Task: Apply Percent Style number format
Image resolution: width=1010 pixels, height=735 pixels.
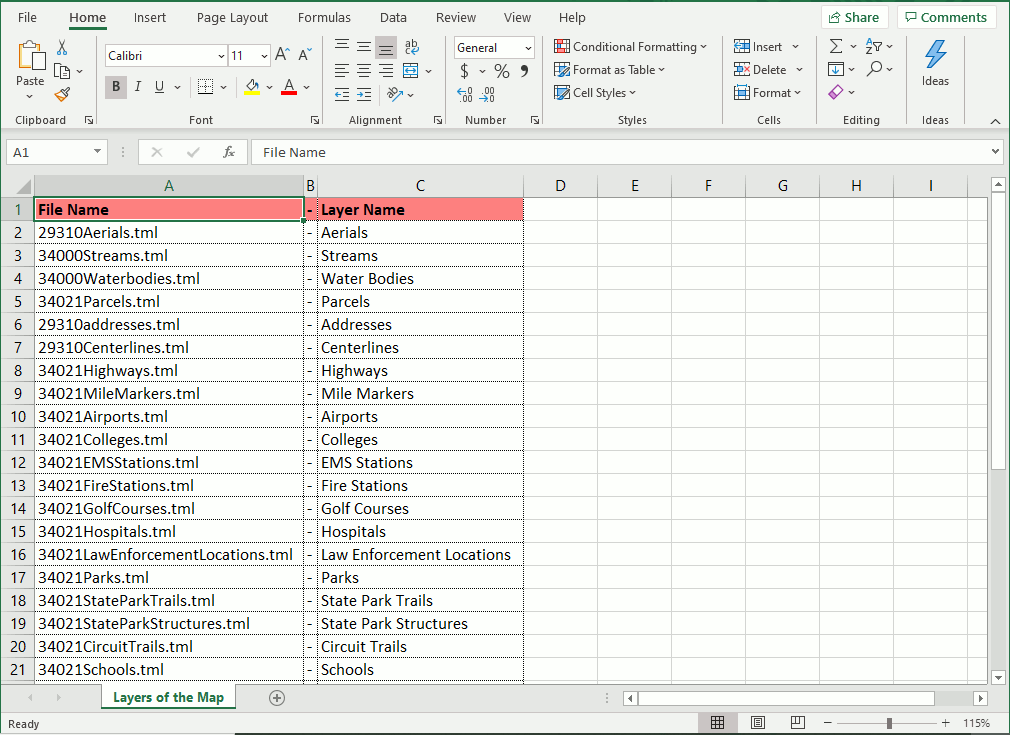Action: tap(502, 71)
